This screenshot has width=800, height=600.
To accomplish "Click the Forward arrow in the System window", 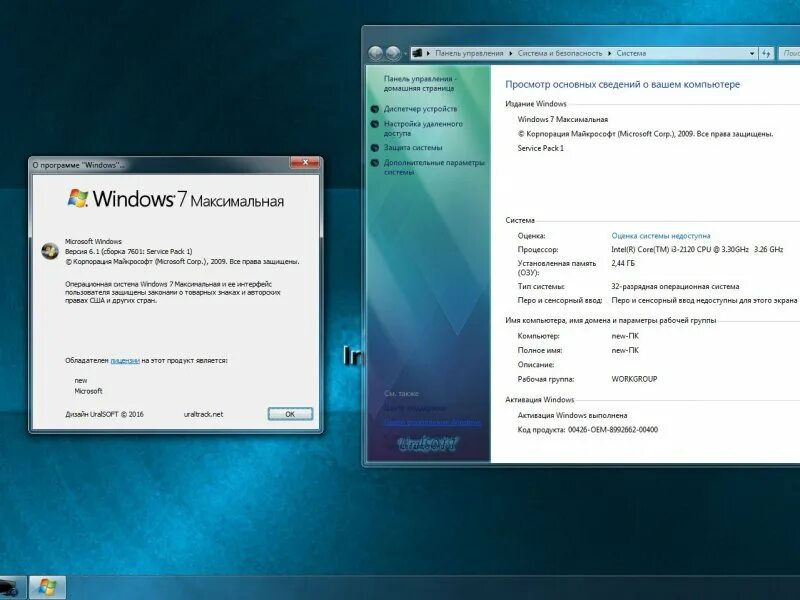I will click(393, 53).
